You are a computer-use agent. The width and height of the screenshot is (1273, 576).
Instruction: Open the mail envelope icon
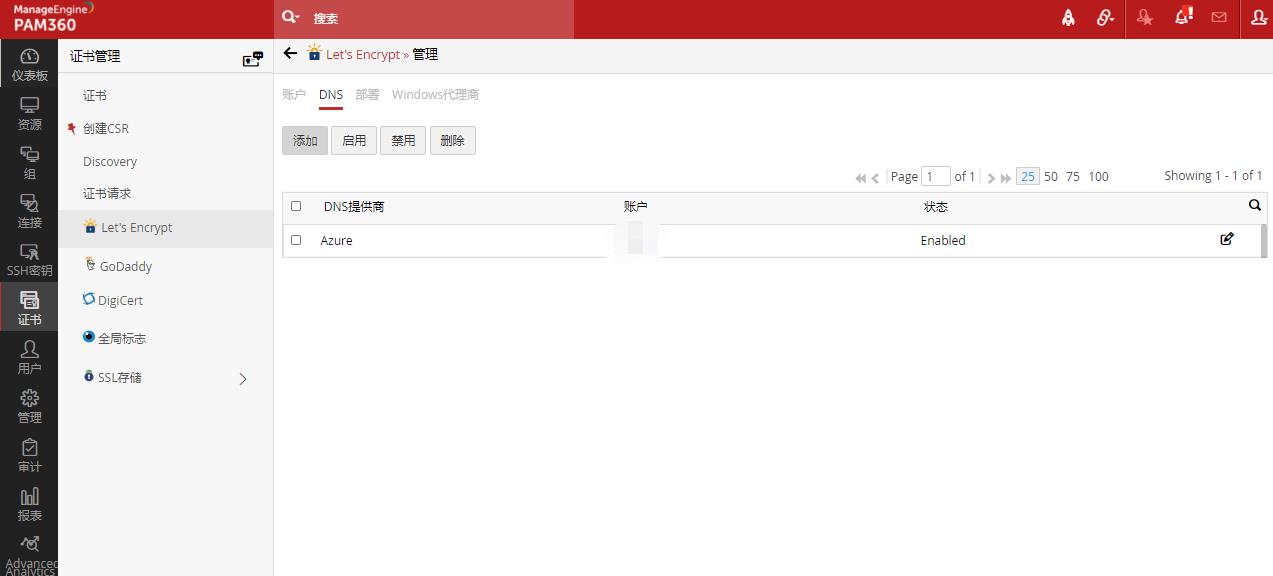point(1219,18)
